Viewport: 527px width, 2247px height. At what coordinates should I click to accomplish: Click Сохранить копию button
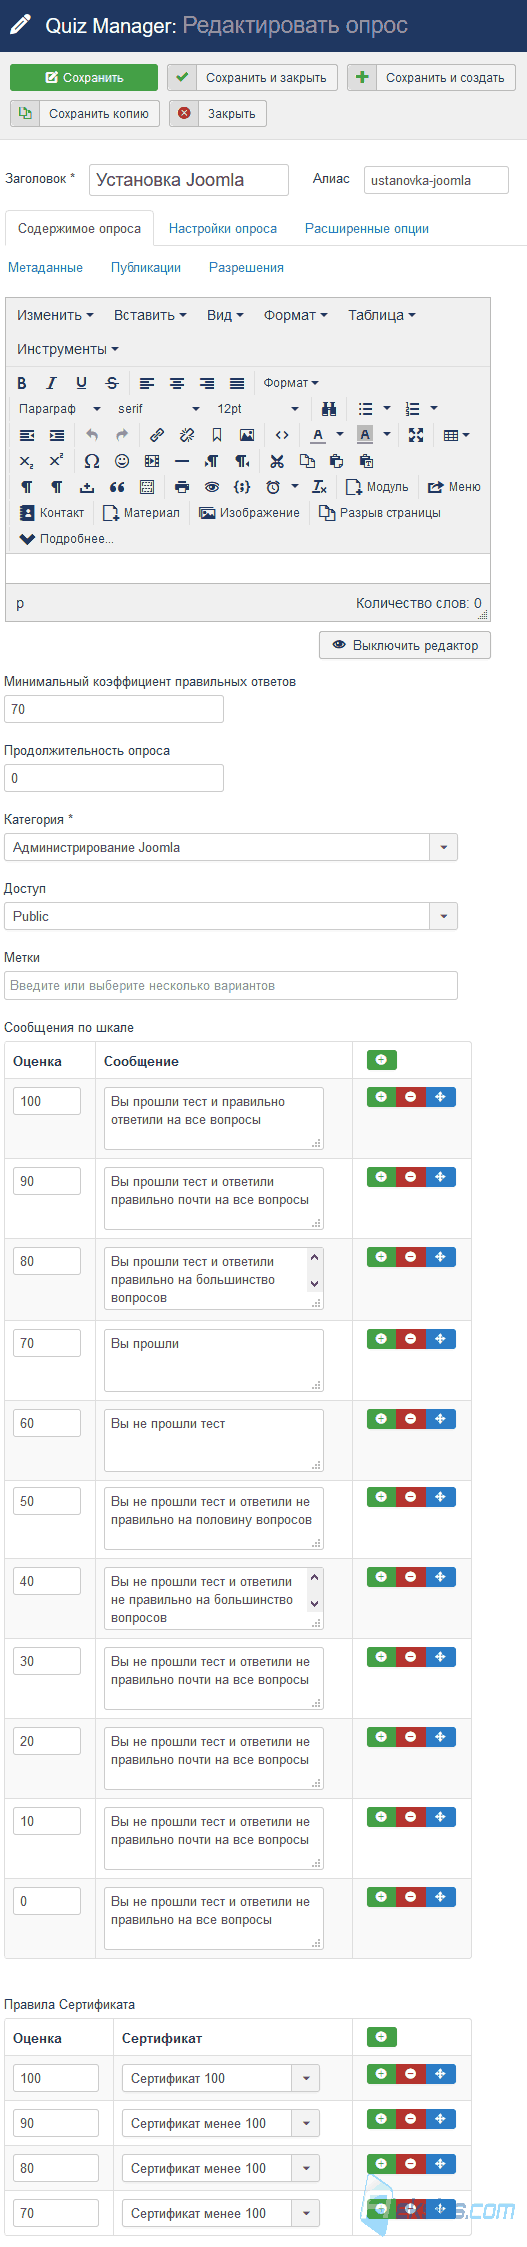tap(85, 113)
